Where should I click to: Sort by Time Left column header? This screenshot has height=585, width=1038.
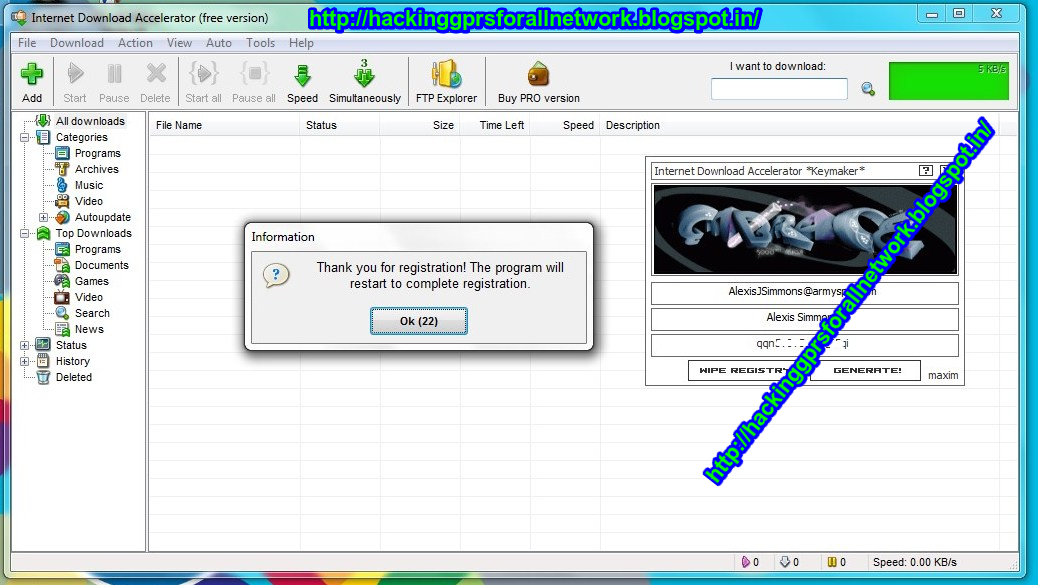[x=496, y=125]
